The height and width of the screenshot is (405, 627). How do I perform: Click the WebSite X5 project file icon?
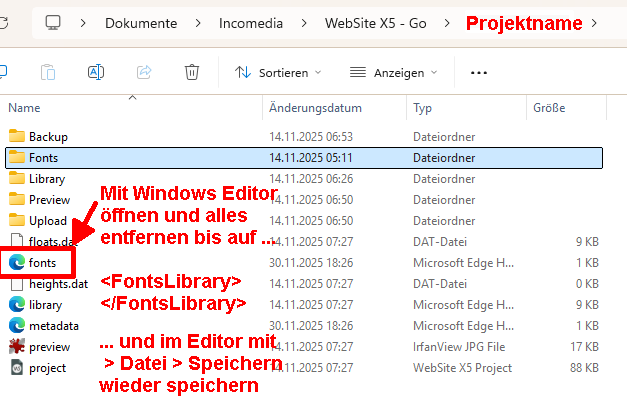click(16, 368)
